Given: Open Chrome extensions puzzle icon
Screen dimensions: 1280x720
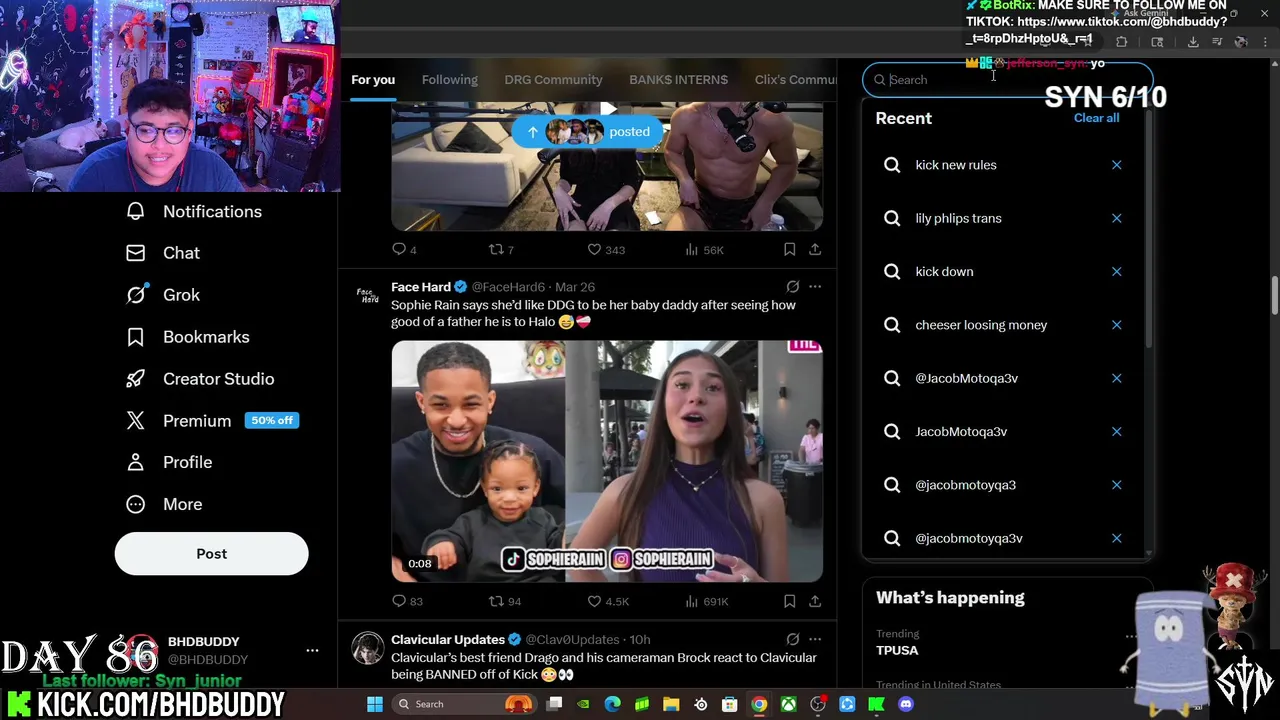Looking at the screenshot, I should pyautogui.click(x=1121, y=42).
